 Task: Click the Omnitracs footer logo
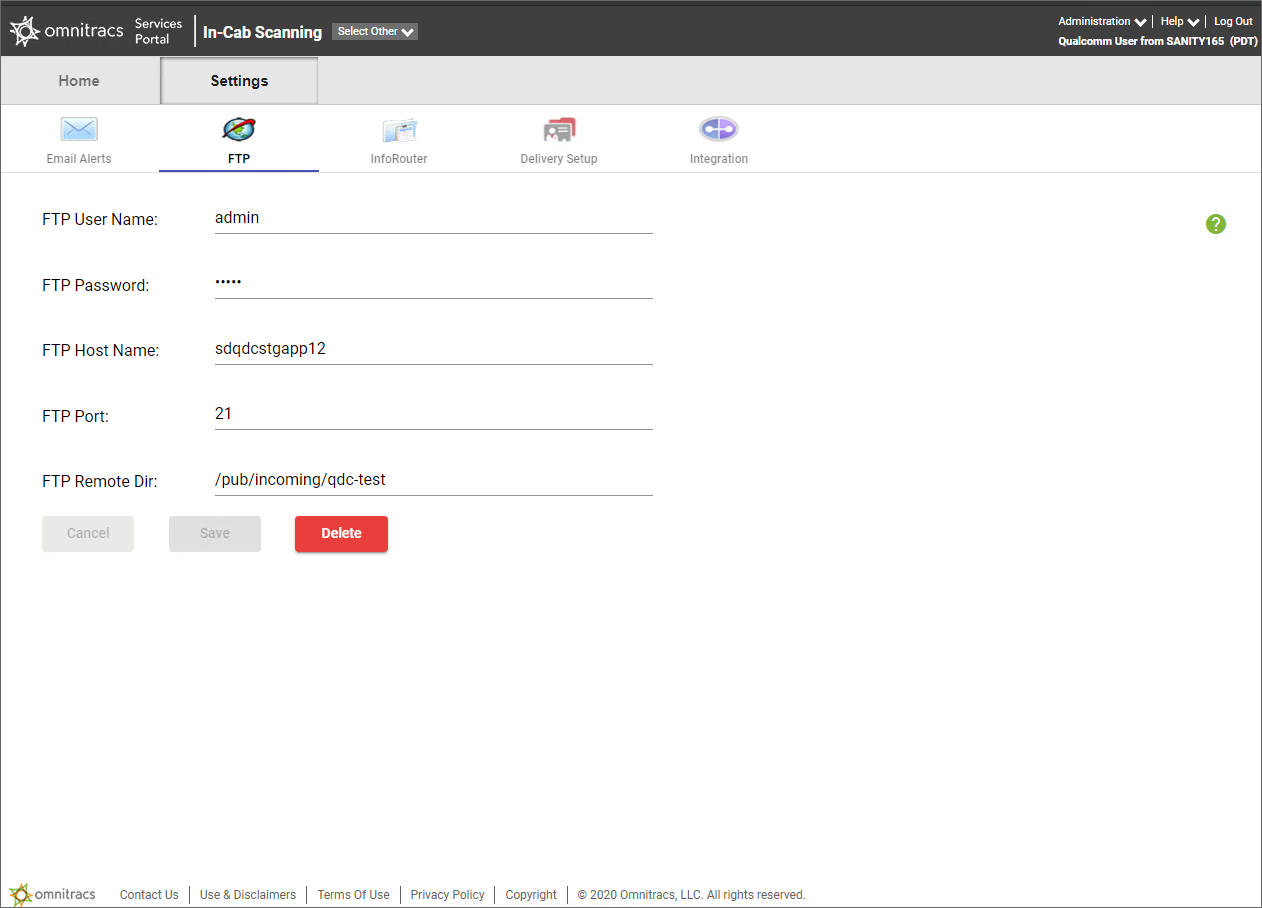point(53,894)
